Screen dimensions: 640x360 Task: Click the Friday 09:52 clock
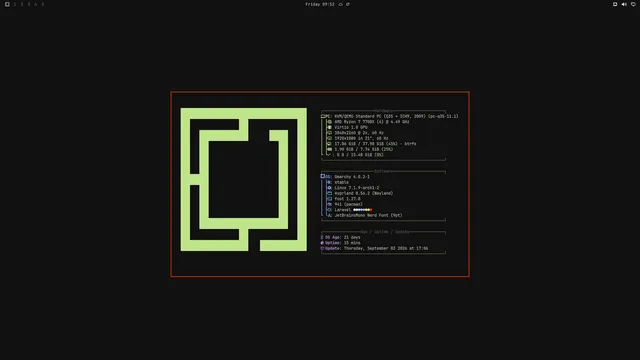tap(320, 4)
